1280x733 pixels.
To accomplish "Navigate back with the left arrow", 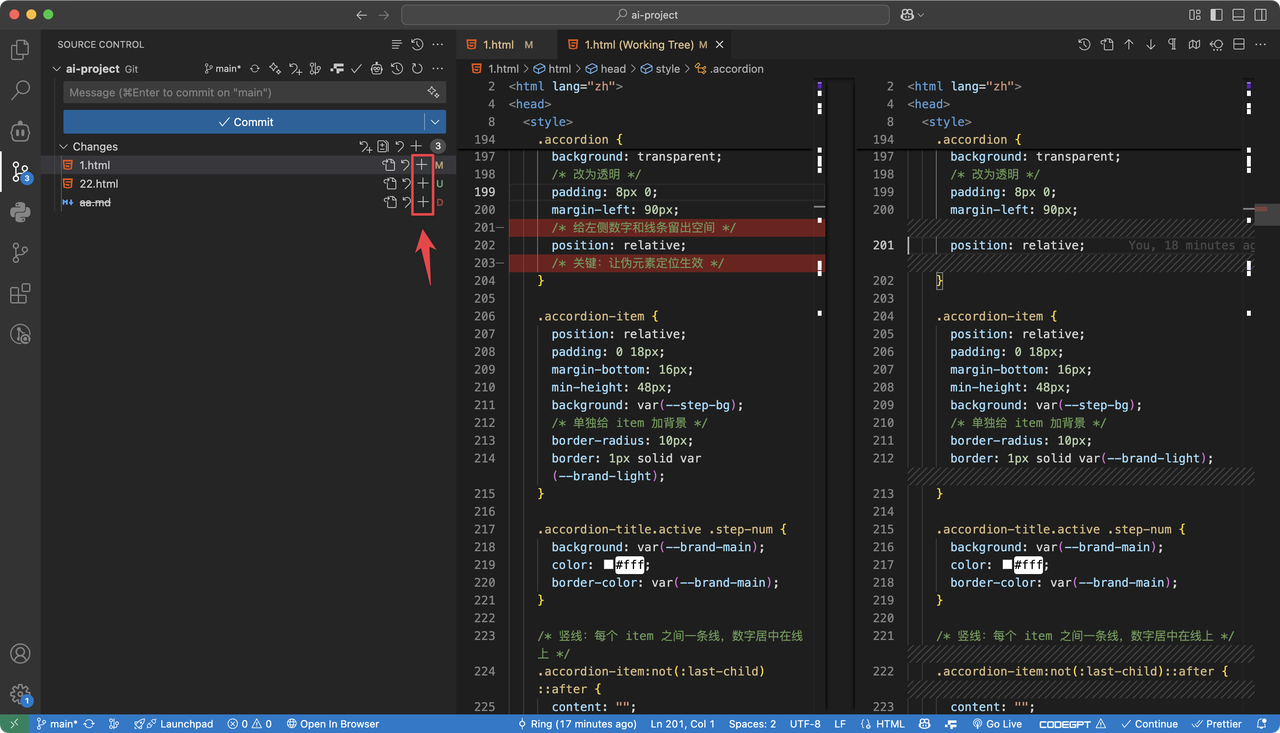I will pos(362,15).
